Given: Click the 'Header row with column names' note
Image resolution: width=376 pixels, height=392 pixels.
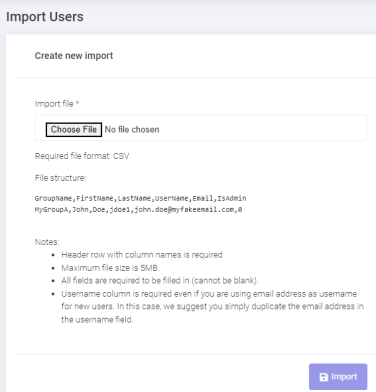Looking at the screenshot, I should 142,255.
